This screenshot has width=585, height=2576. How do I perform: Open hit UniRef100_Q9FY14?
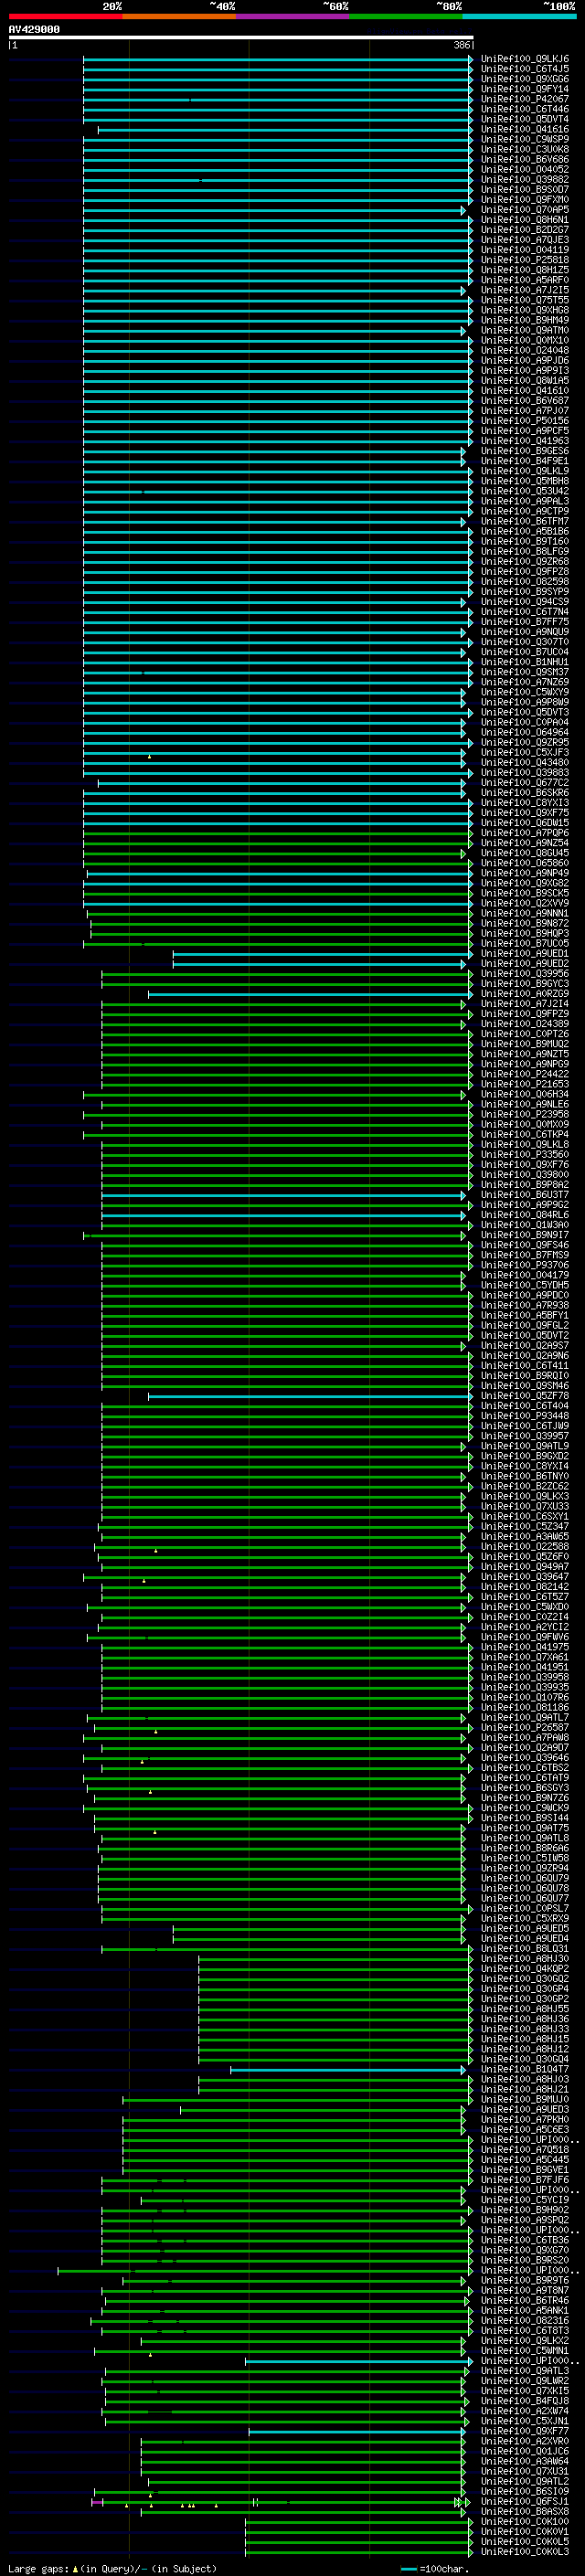pyautogui.click(x=525, y=90)
